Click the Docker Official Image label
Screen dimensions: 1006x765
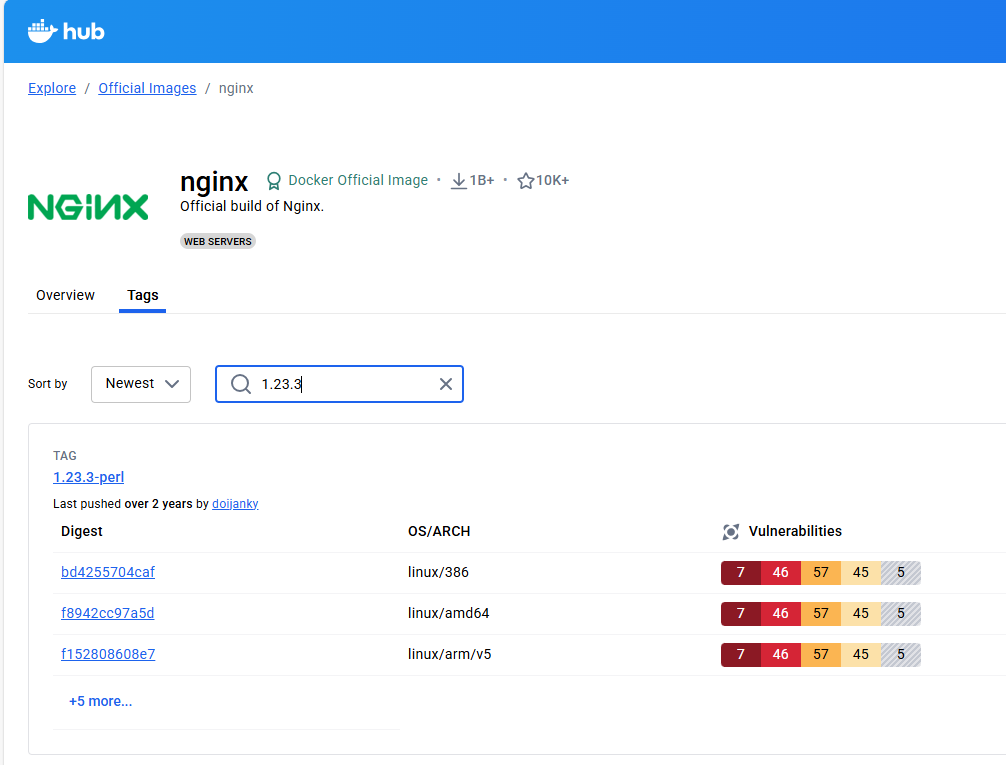358,180
